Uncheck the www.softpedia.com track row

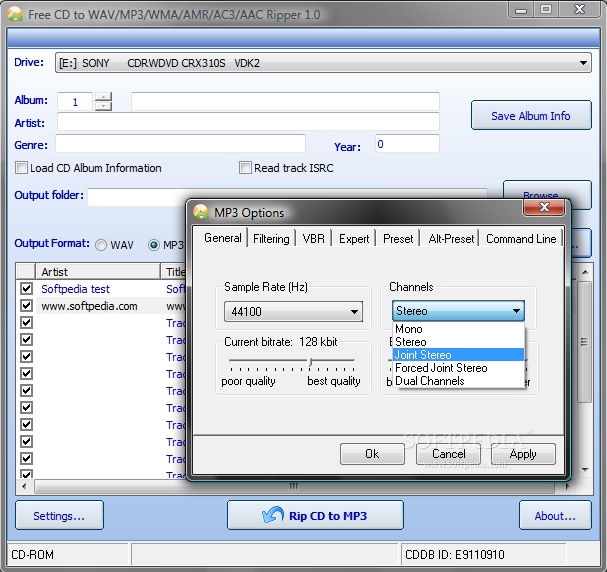click(x=26, y=305)
